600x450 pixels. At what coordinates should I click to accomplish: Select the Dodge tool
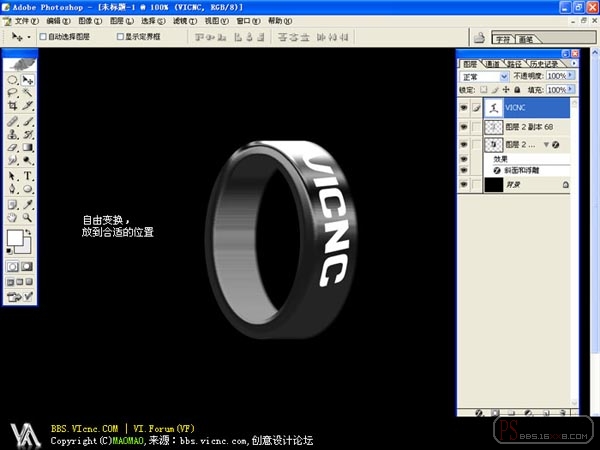click(x=28, y=160)
